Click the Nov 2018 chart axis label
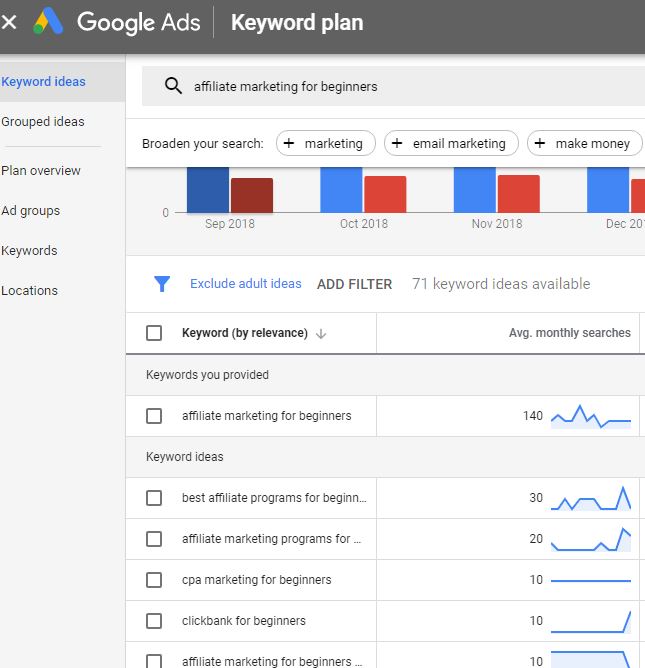 pyautogui.click(x=497, y=224)
